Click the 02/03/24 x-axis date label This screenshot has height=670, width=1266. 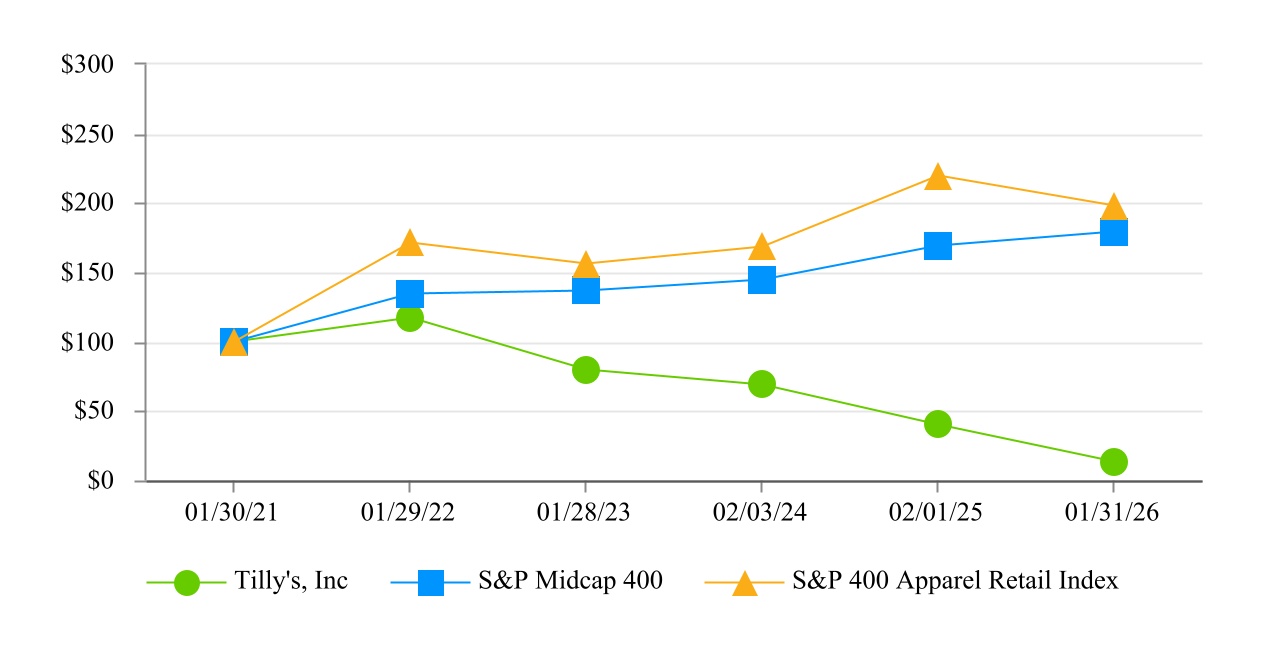(x=761, y=511)
